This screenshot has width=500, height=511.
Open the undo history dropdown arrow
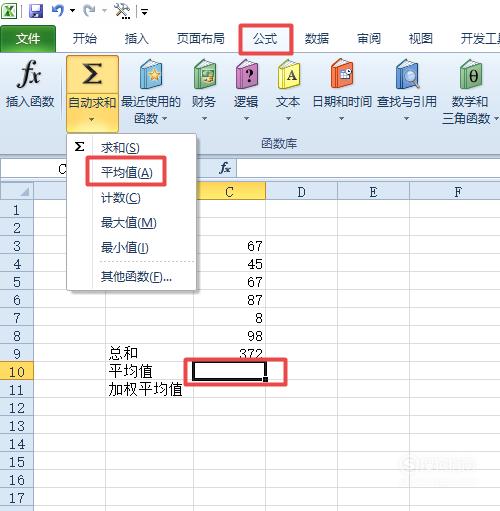[72, 11]
